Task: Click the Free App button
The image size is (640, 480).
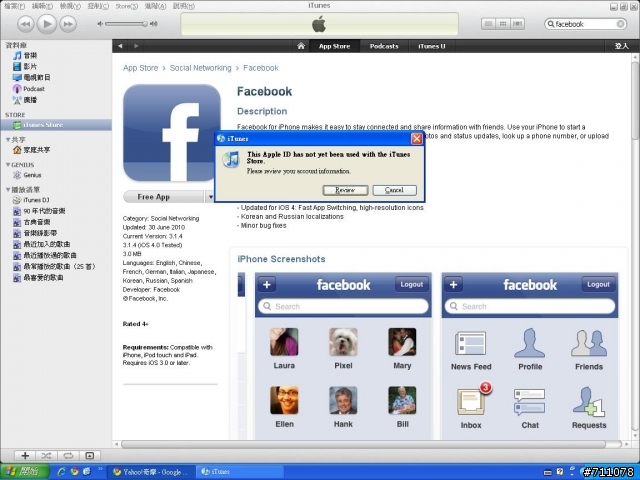Action: tap(163, 197)
